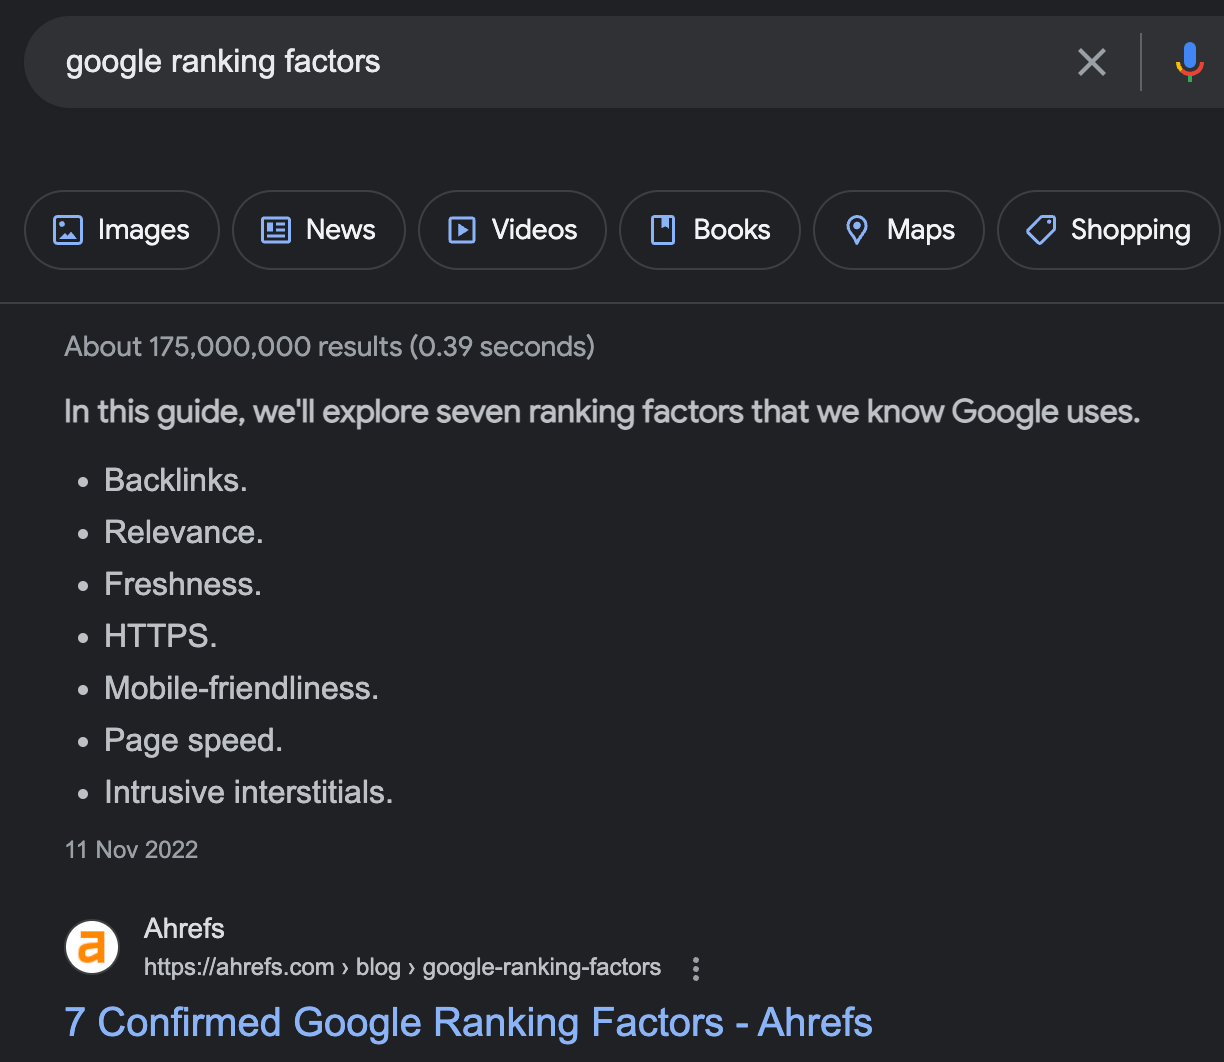Click the play icon on the Videos chip
The width and height of the screenshot is (1224, 1062).
(x=461, y=230)
